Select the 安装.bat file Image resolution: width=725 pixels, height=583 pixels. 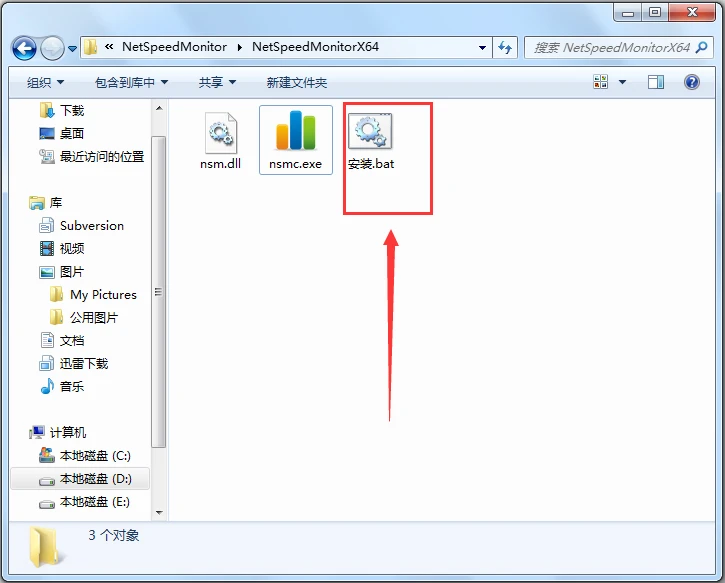pyautogui.click(x=371, y=141)
